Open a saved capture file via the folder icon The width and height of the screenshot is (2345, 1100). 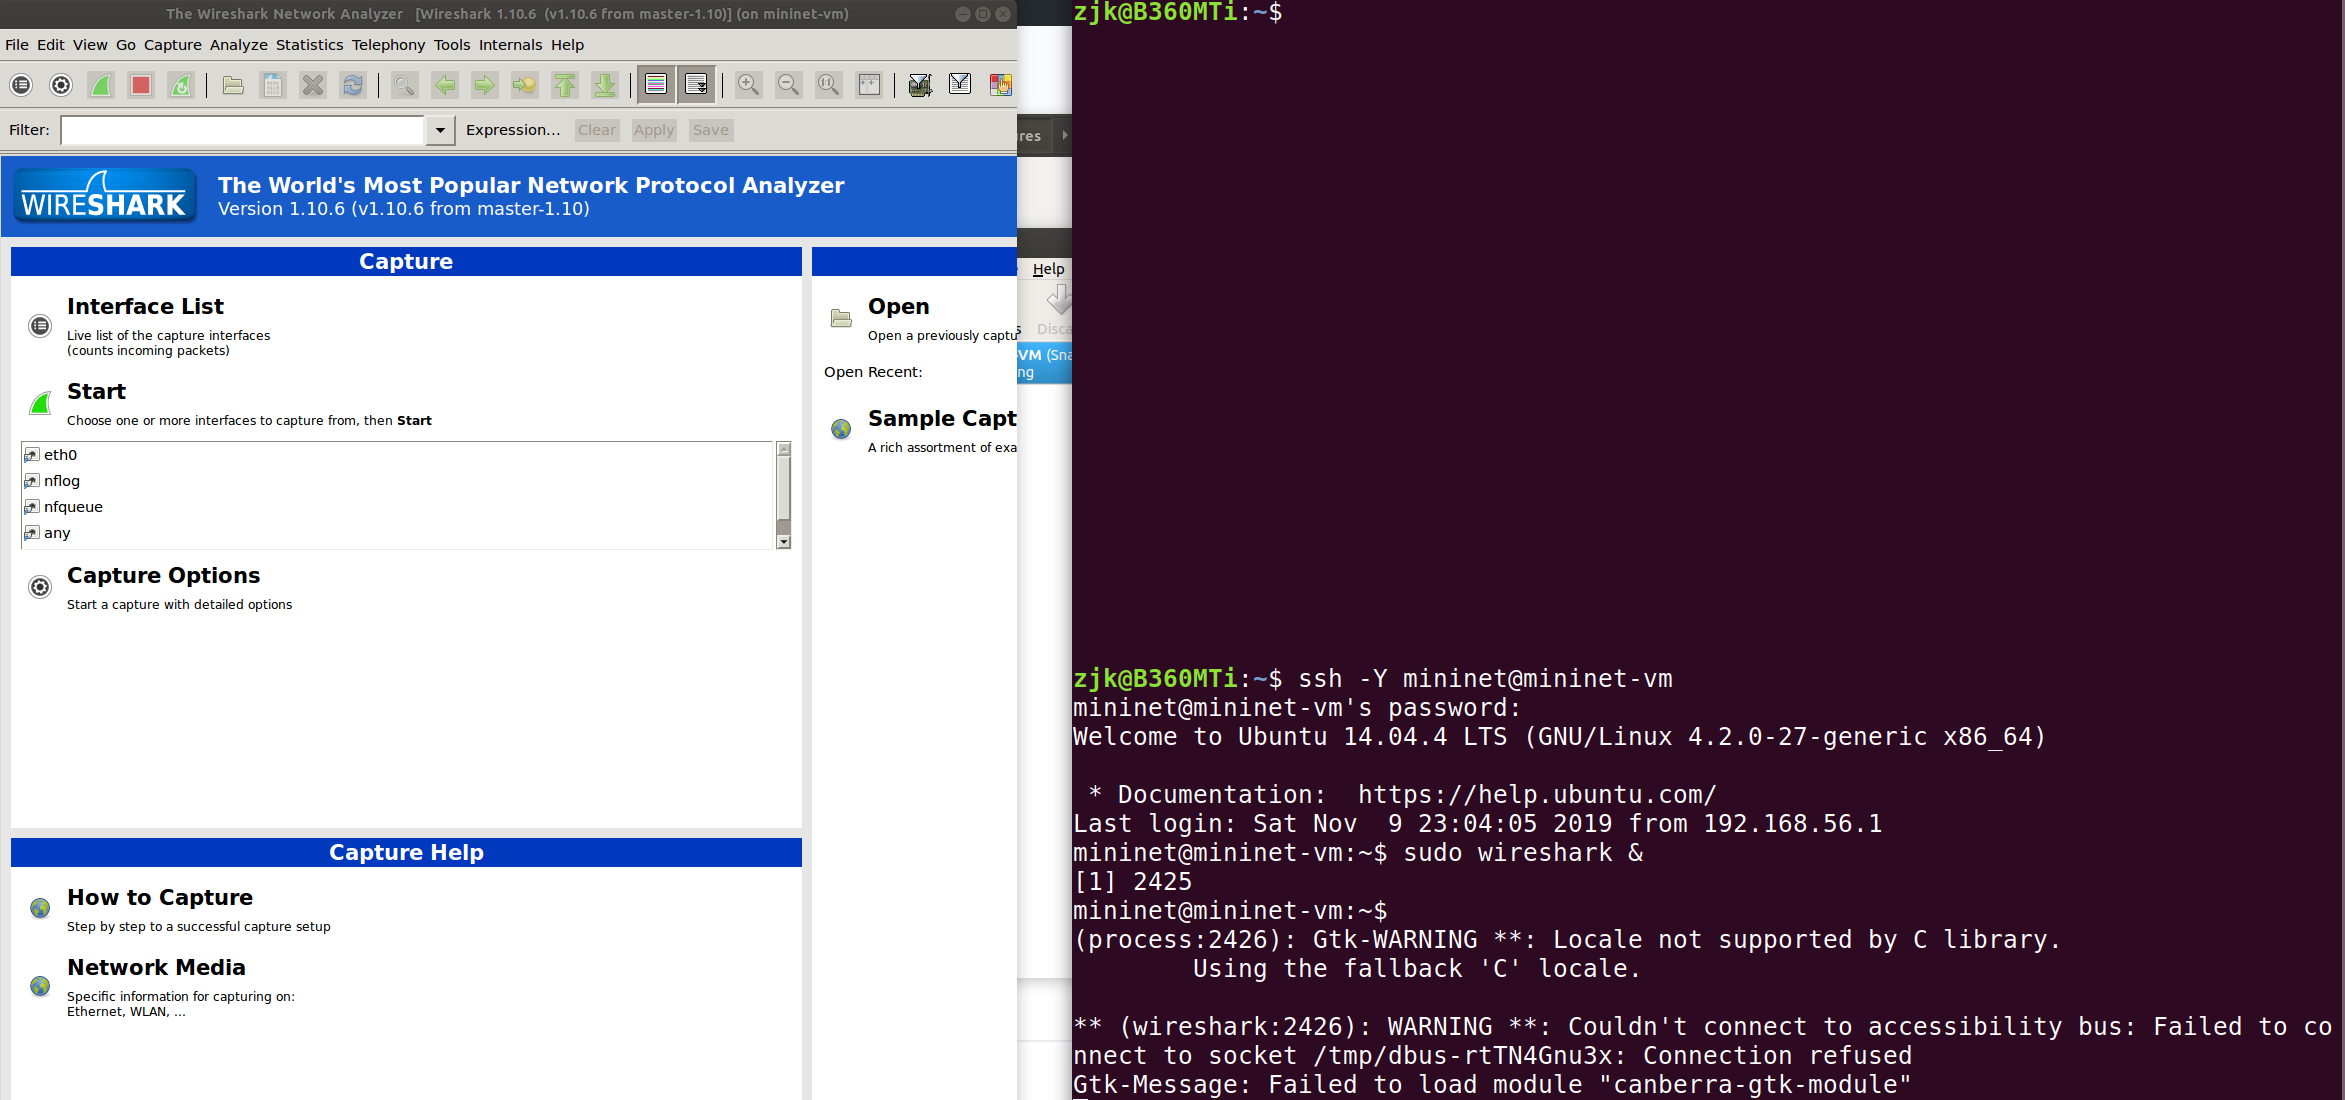[x=232, y=85]
